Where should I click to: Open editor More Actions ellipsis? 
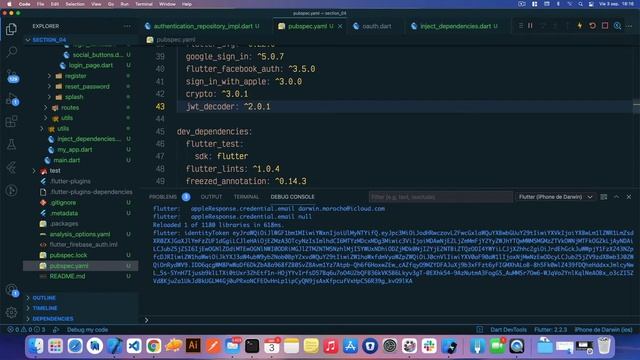click(x=629, y=26)
